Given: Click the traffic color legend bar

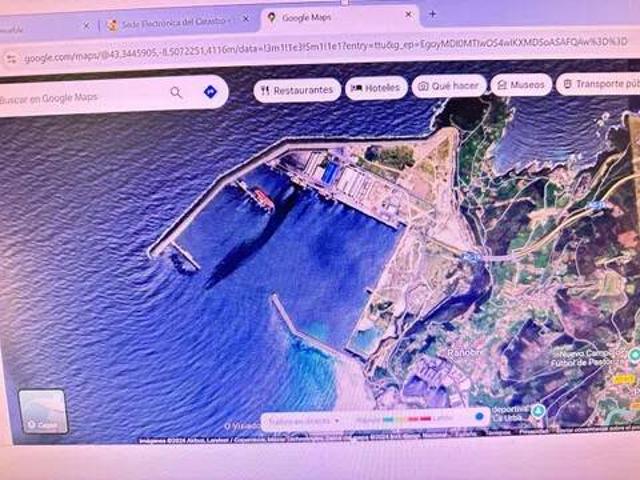Looking at the screenshot, I should (405, 420).
